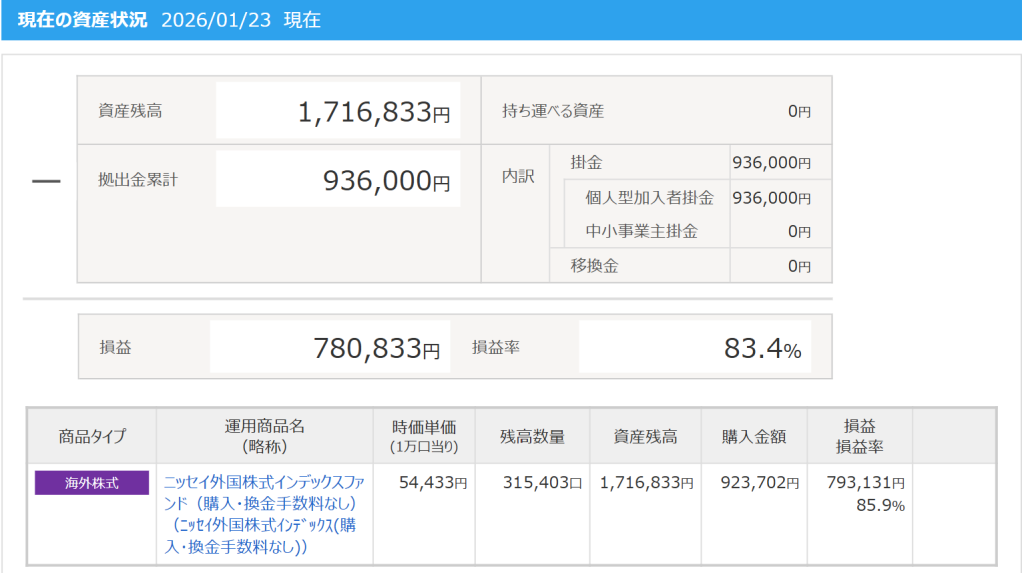Click the 923,702円 purchase amount cell
This screenshot has width=1024, height=573.
click(760, 483)
